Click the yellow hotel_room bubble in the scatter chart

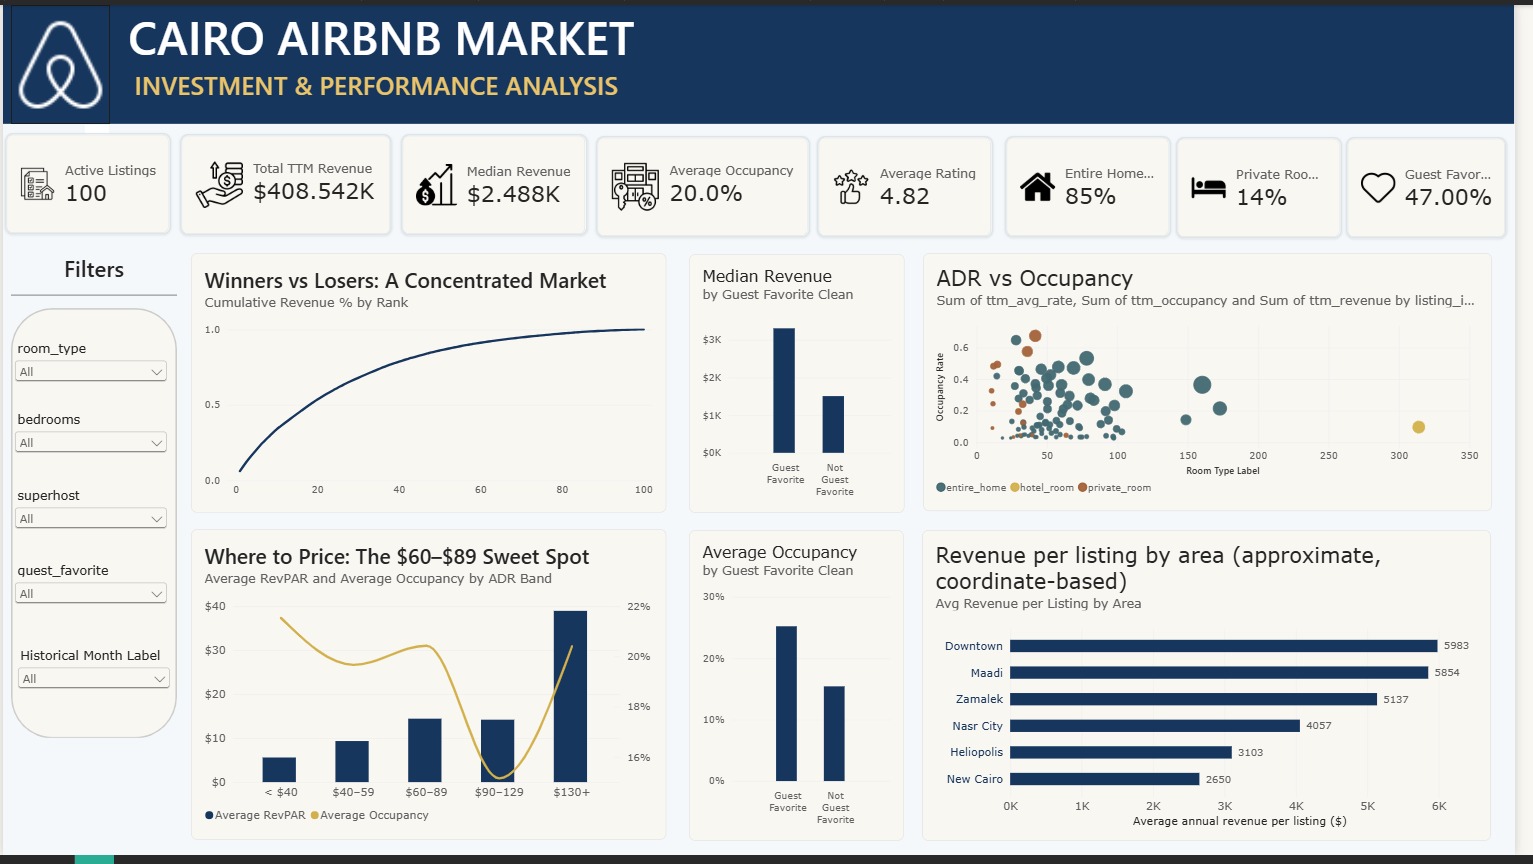coord(1418,427)
